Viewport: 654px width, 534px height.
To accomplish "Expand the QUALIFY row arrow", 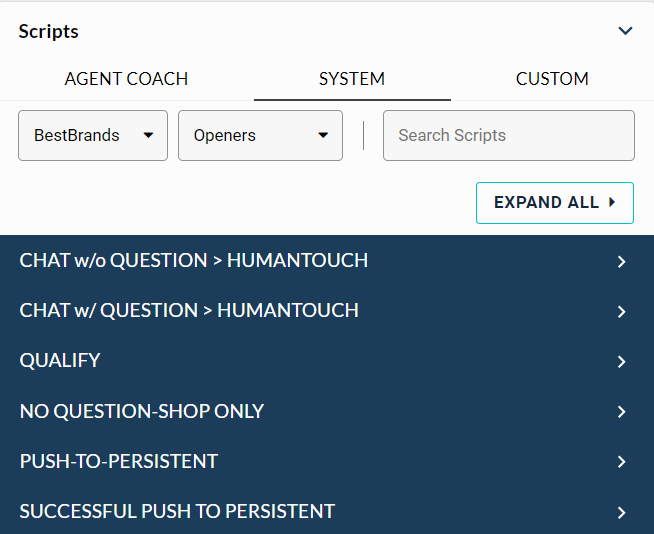I will click(x=622, y=362).
